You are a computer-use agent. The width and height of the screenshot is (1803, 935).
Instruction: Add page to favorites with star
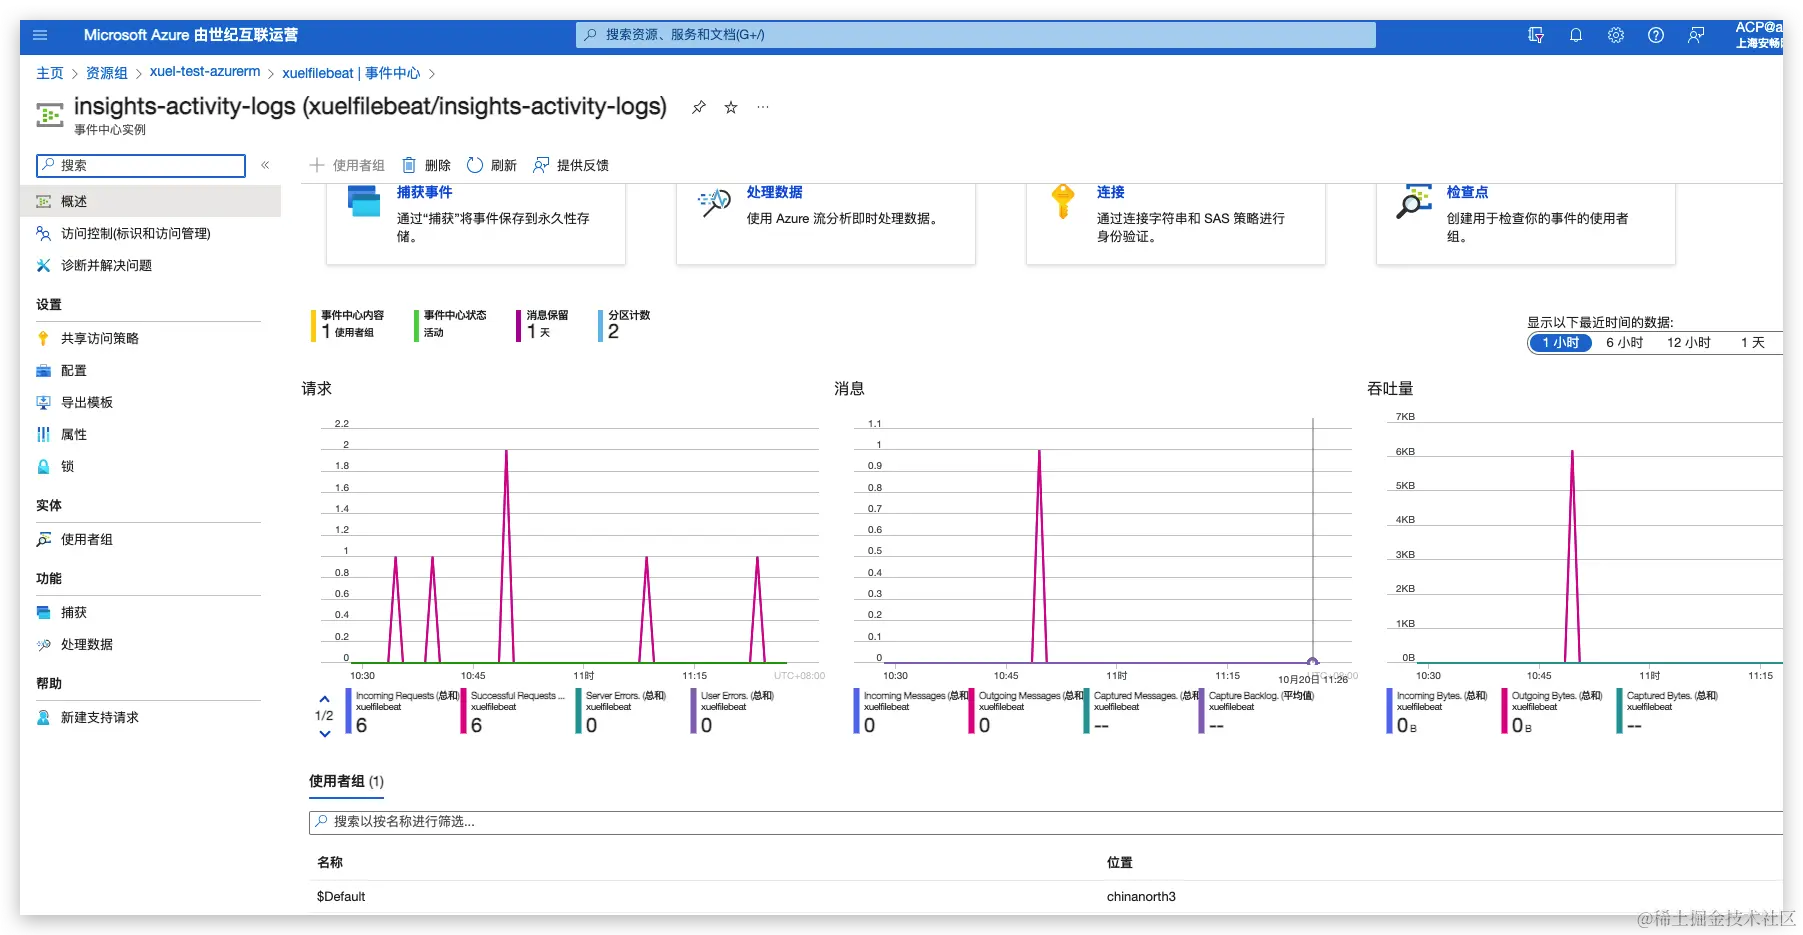pyautogui.click(x=731, y=107)
